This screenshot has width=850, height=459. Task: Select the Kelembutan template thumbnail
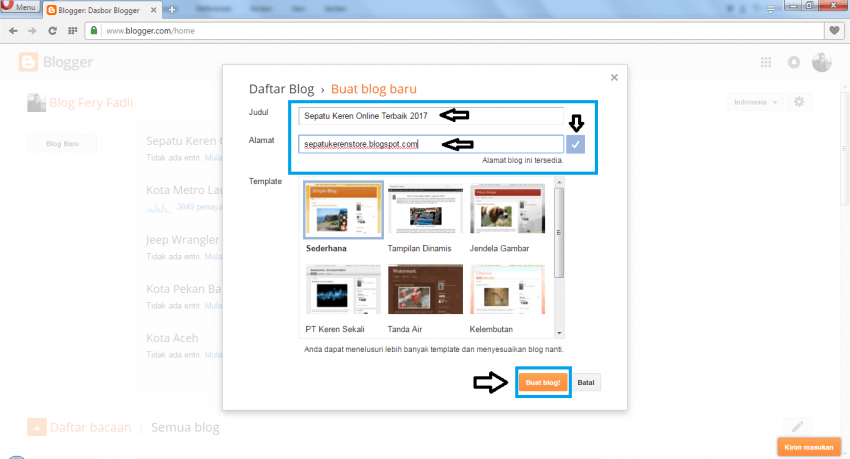point(507,290)
